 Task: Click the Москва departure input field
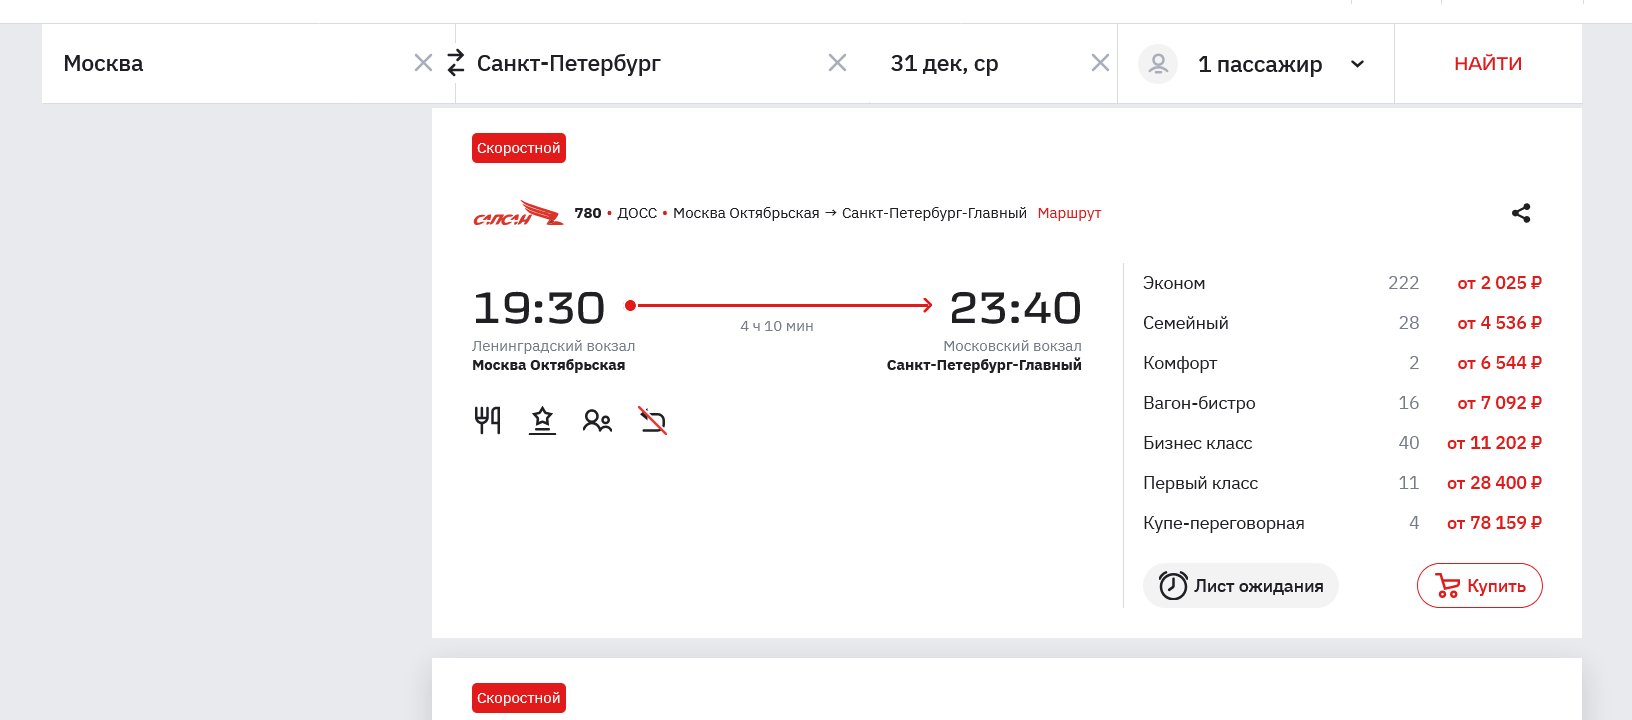click(230, 64)
